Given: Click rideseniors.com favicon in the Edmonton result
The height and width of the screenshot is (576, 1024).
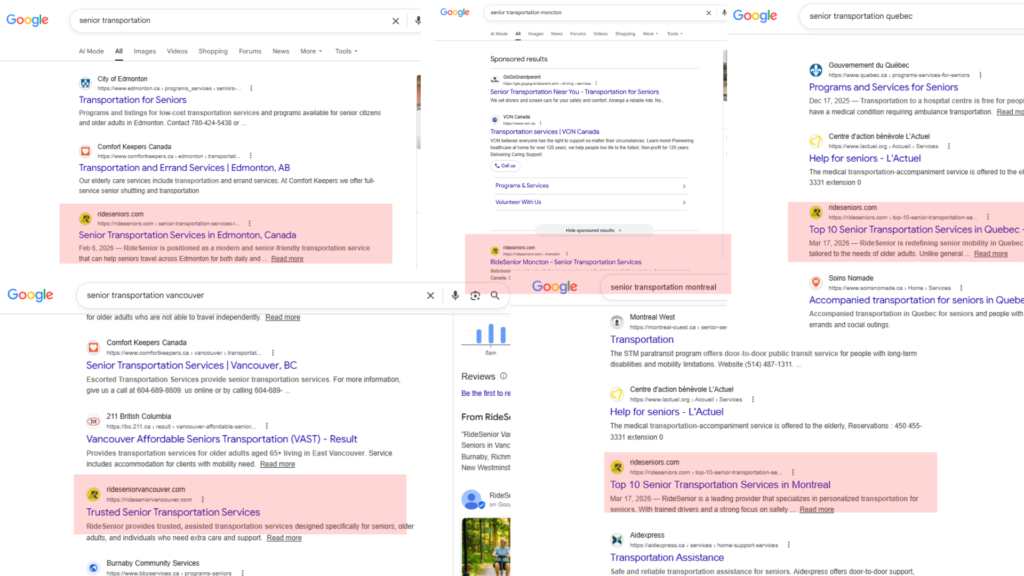Looking at the screenshot, I should point(86,218).
